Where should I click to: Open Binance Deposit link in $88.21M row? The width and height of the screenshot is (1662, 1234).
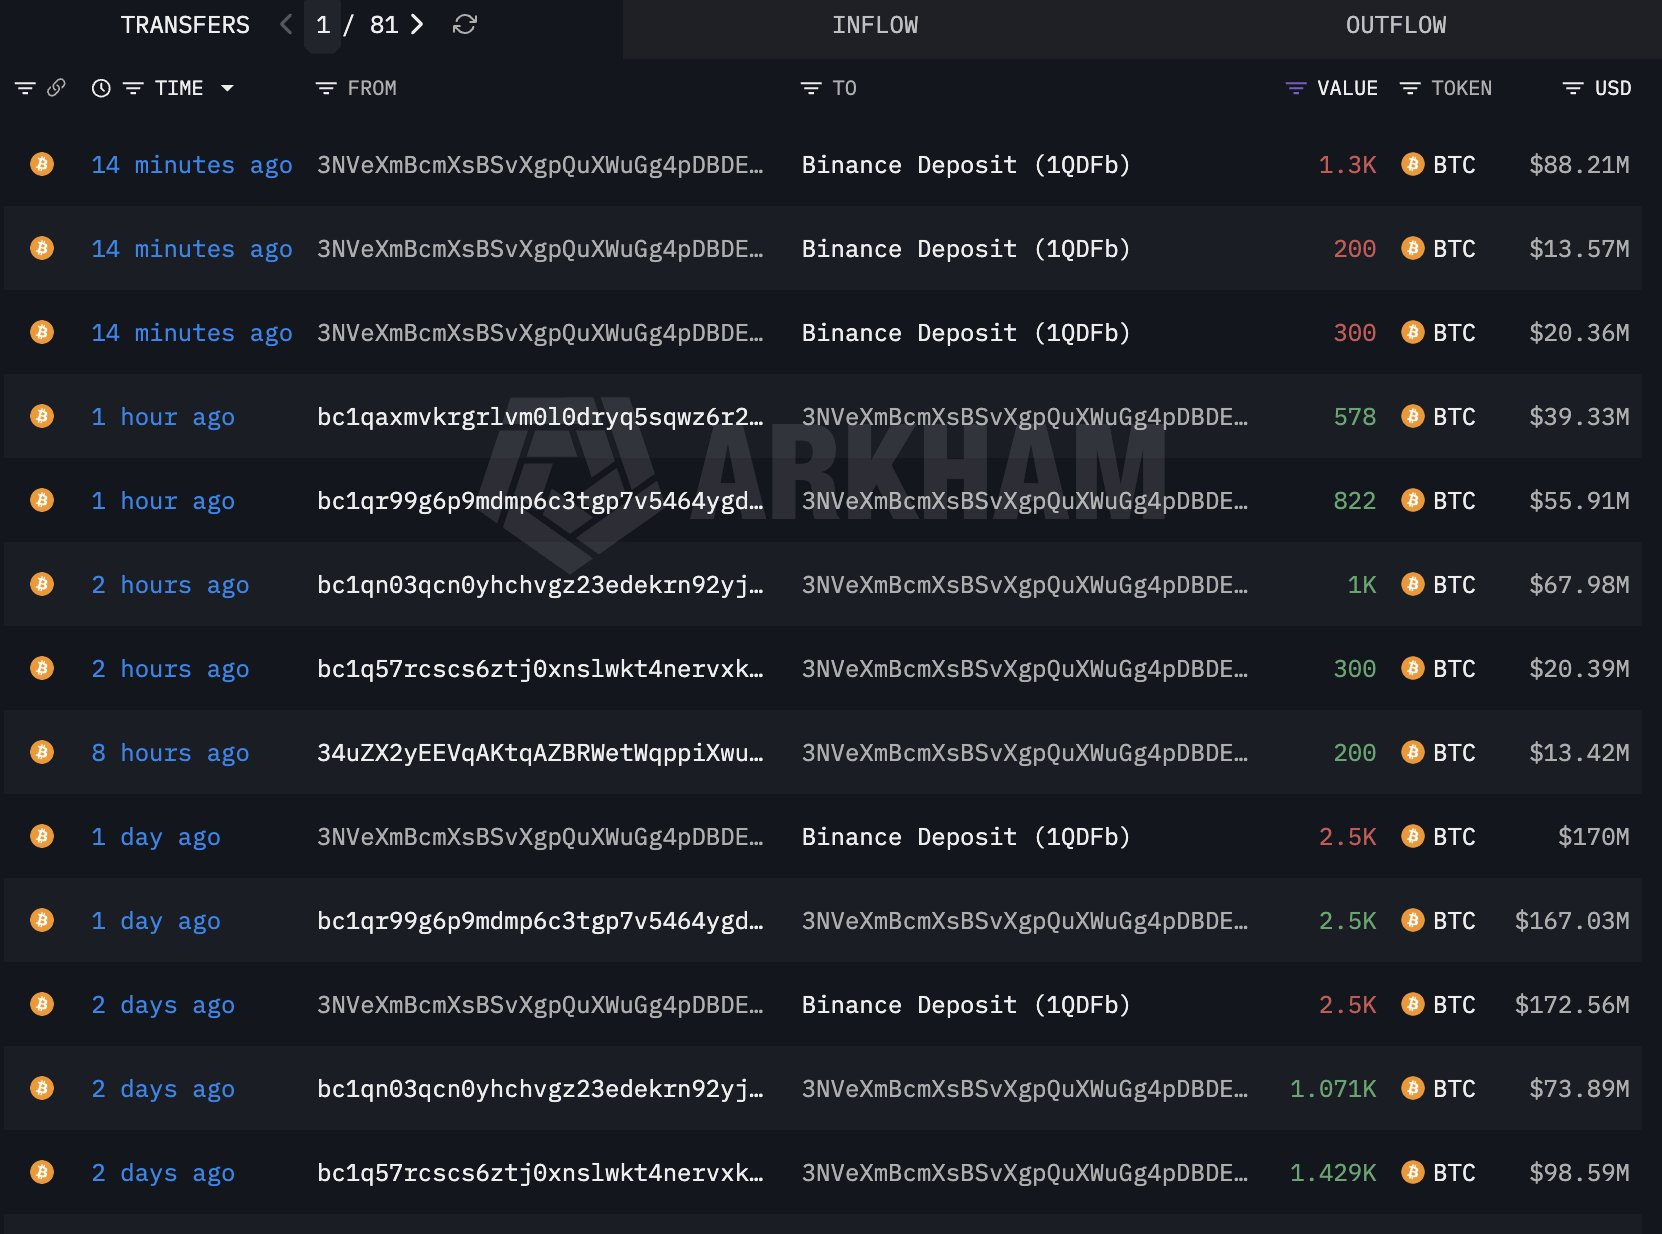(965, 165)
